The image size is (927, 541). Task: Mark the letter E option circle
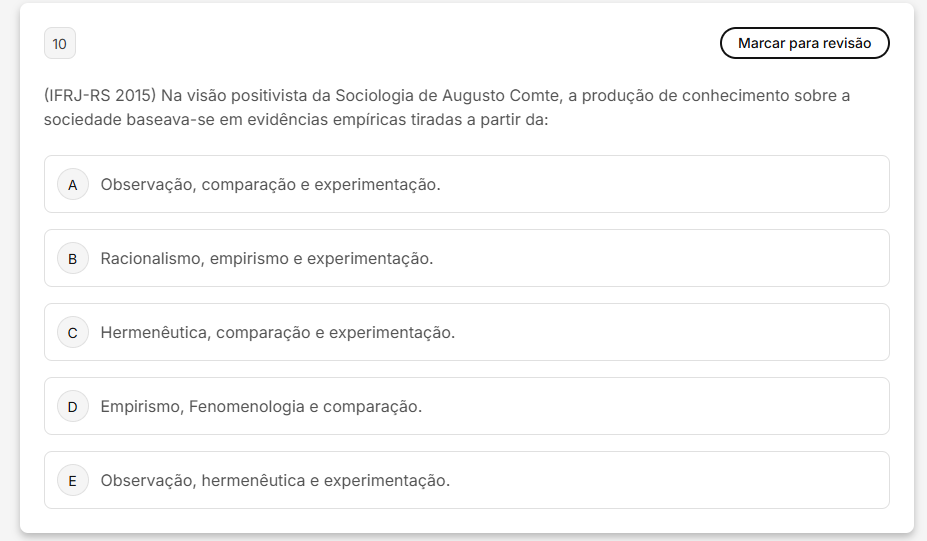point(73,481)
